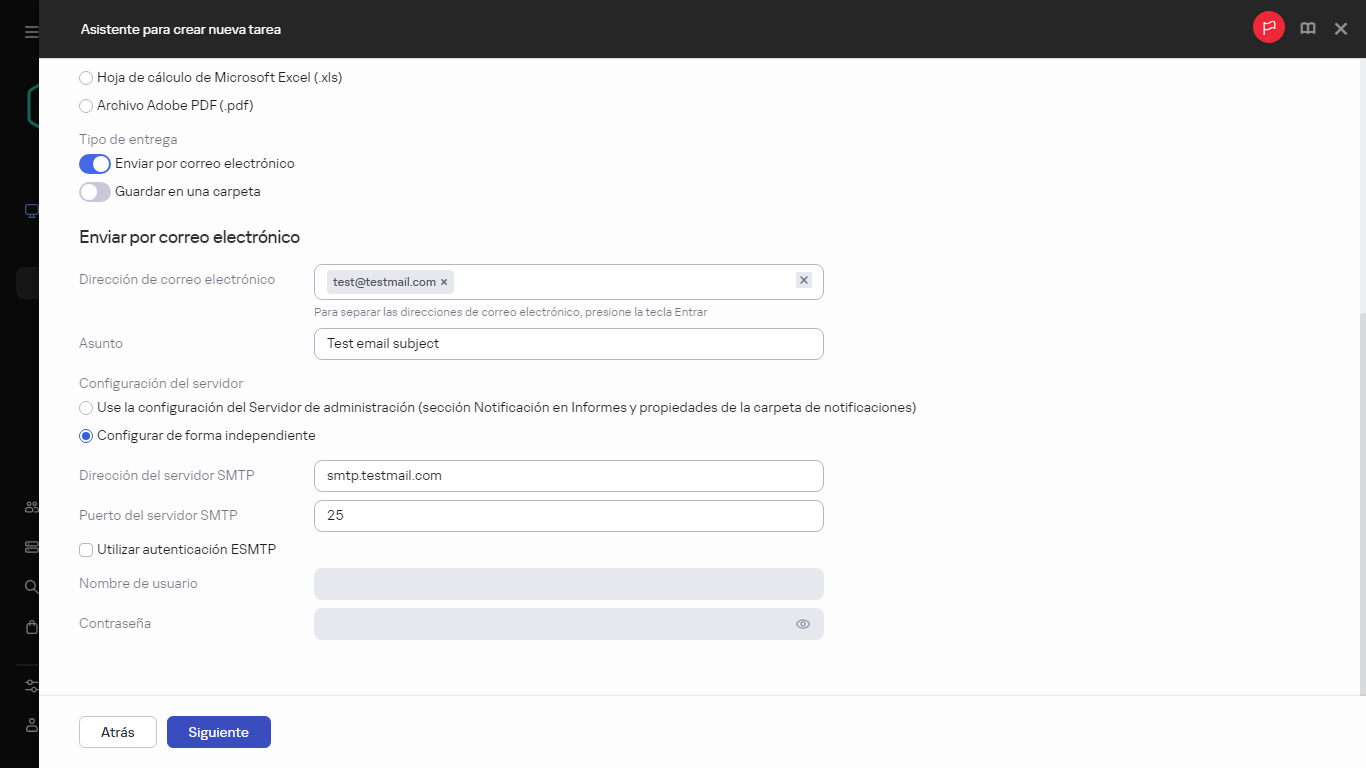Enable the Guardar en una carpeta toggle
This screenshot has width=1366, height=768.
click(94, 191)
